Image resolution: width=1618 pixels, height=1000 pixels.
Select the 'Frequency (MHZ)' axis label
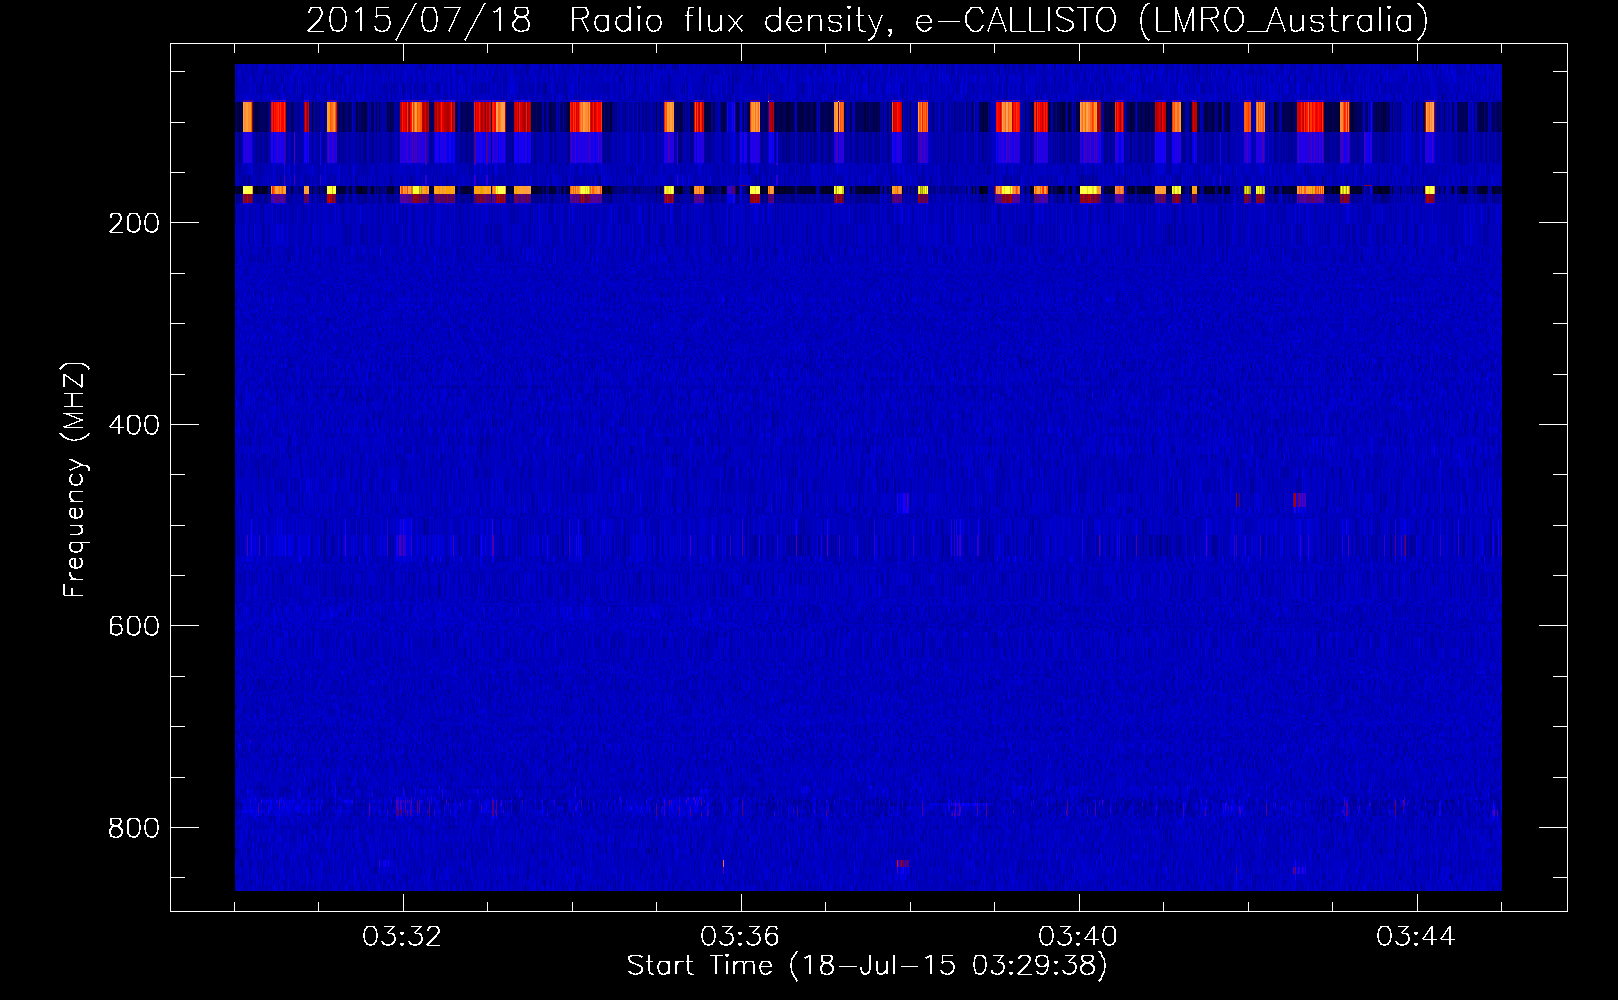[x=76, y=479]
